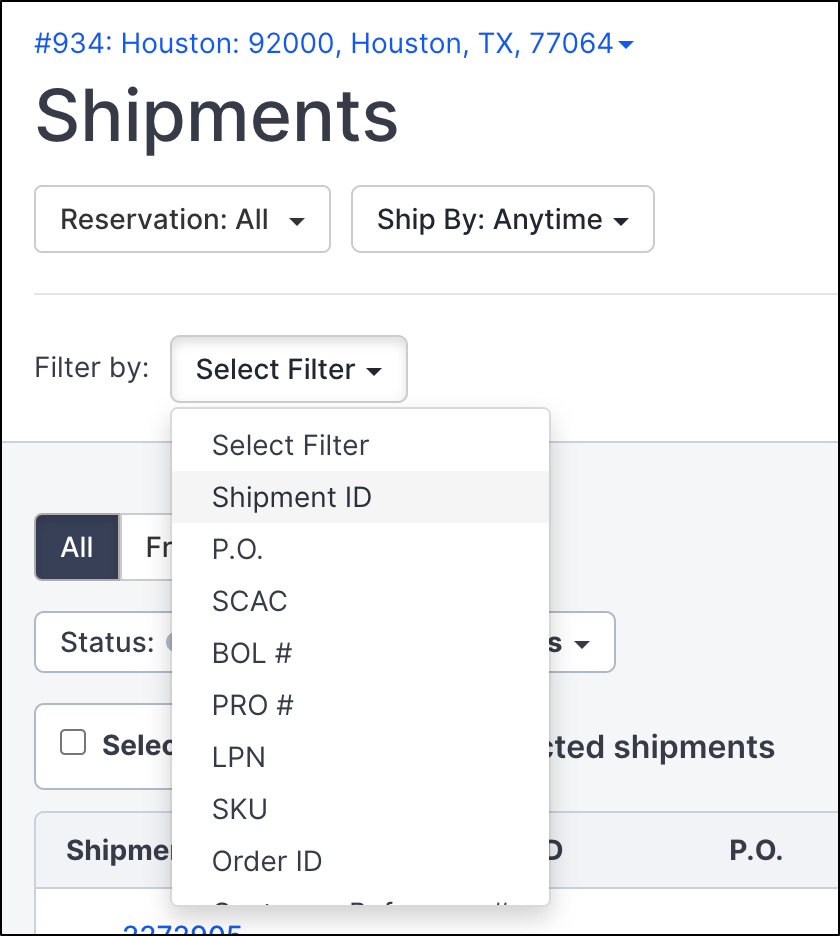Viewport: 840px width, 936px height.
Task: Open the Ship By: Anytime dropdown
Action: click(502, 219)
